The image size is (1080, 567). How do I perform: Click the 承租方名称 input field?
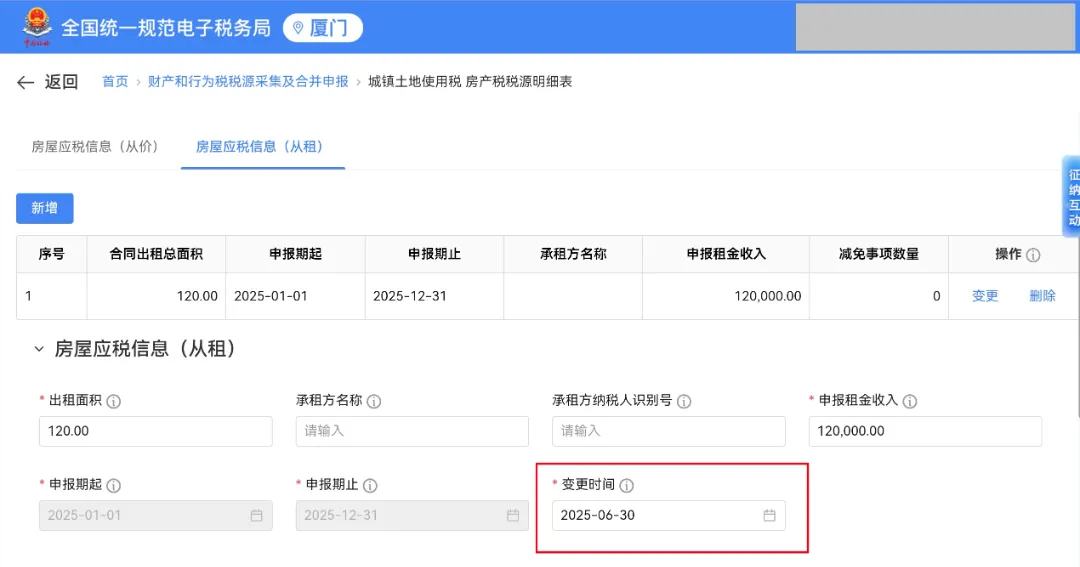coord(412,431)
